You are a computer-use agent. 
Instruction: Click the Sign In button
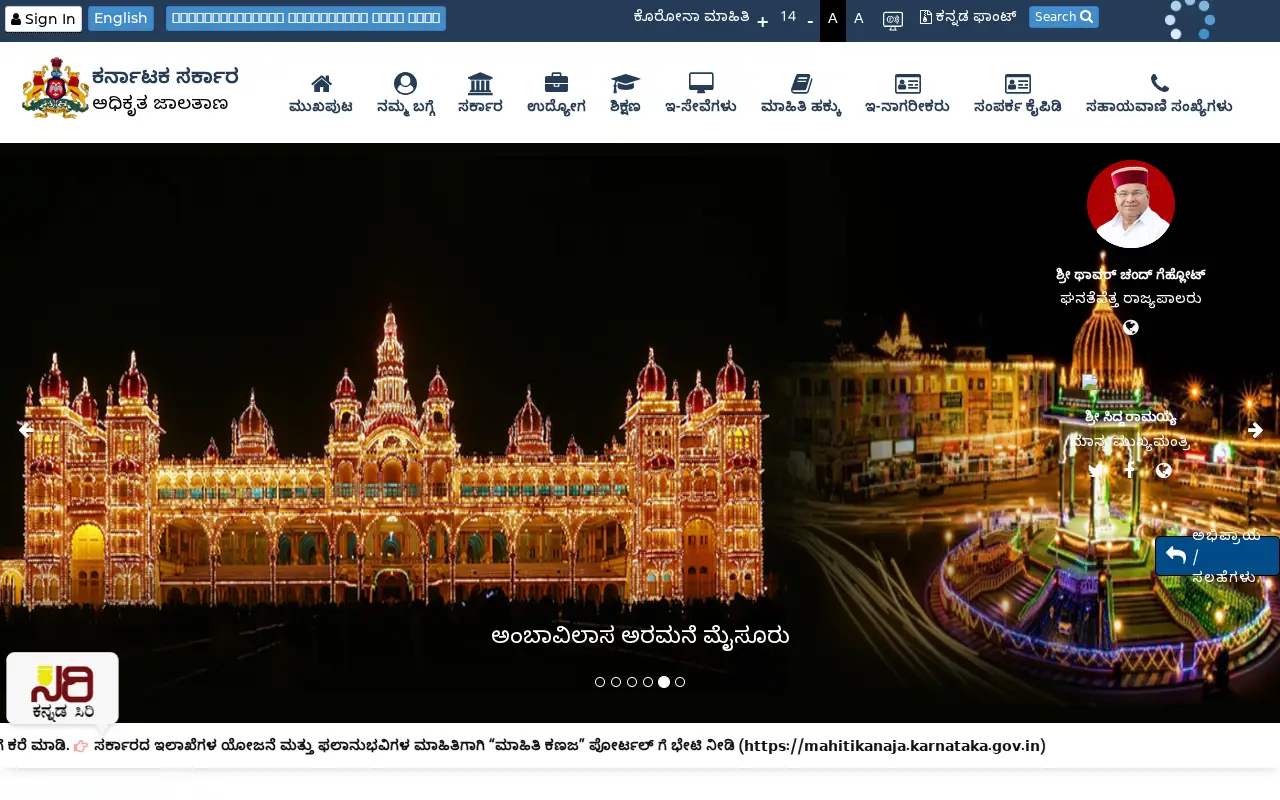[x=43, y=19]
